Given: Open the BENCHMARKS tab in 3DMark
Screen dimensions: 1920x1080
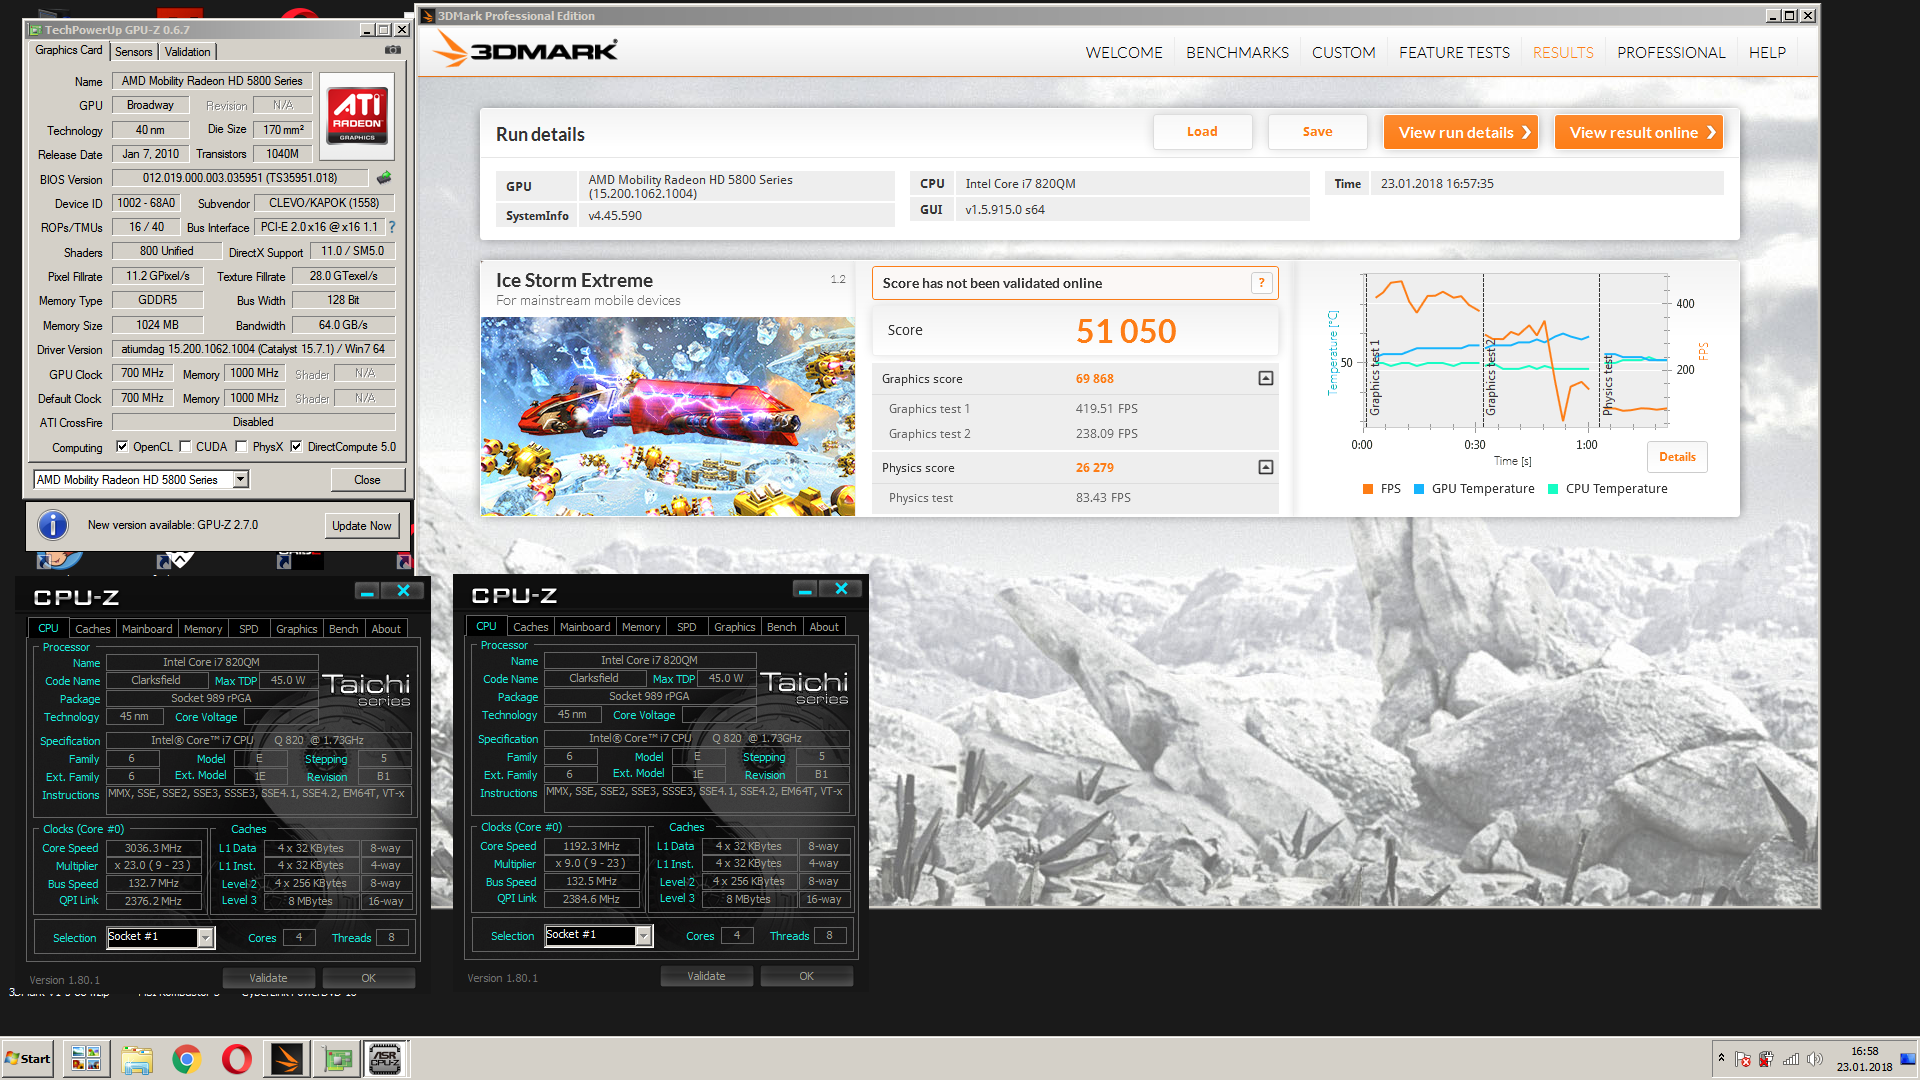Looking at the screenshot, I should 1237,52.
